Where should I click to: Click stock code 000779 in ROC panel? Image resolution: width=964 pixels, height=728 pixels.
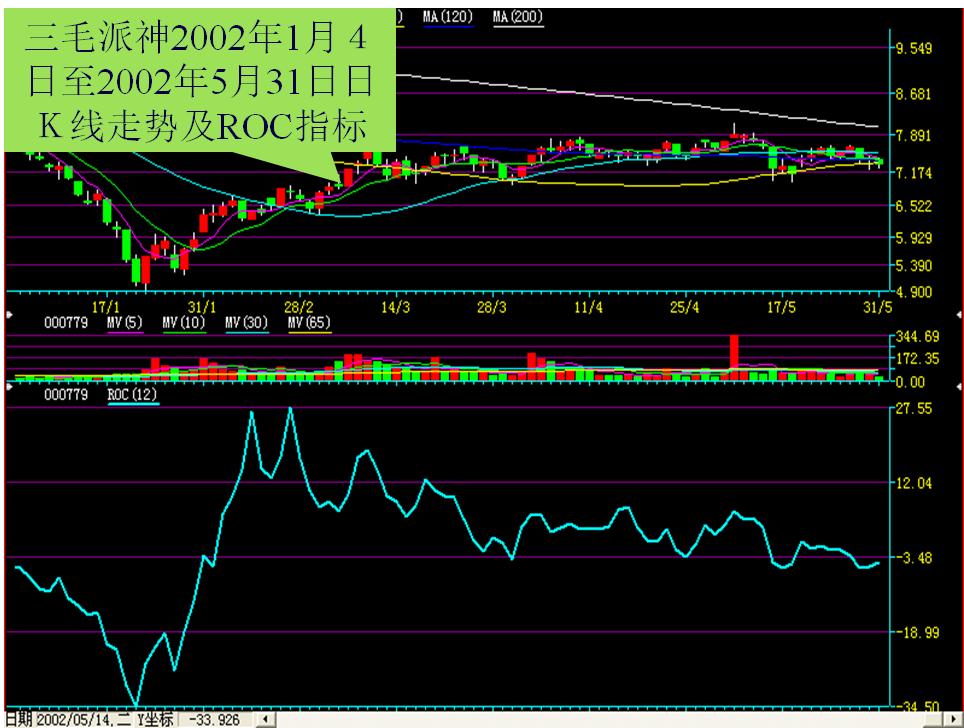coord(66,395)
